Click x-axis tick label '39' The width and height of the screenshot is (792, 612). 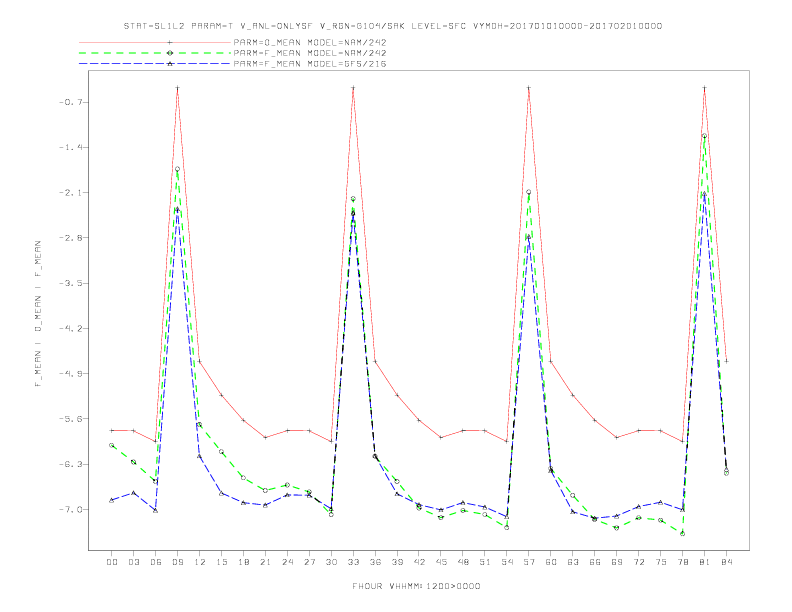(x=397, y=562)
